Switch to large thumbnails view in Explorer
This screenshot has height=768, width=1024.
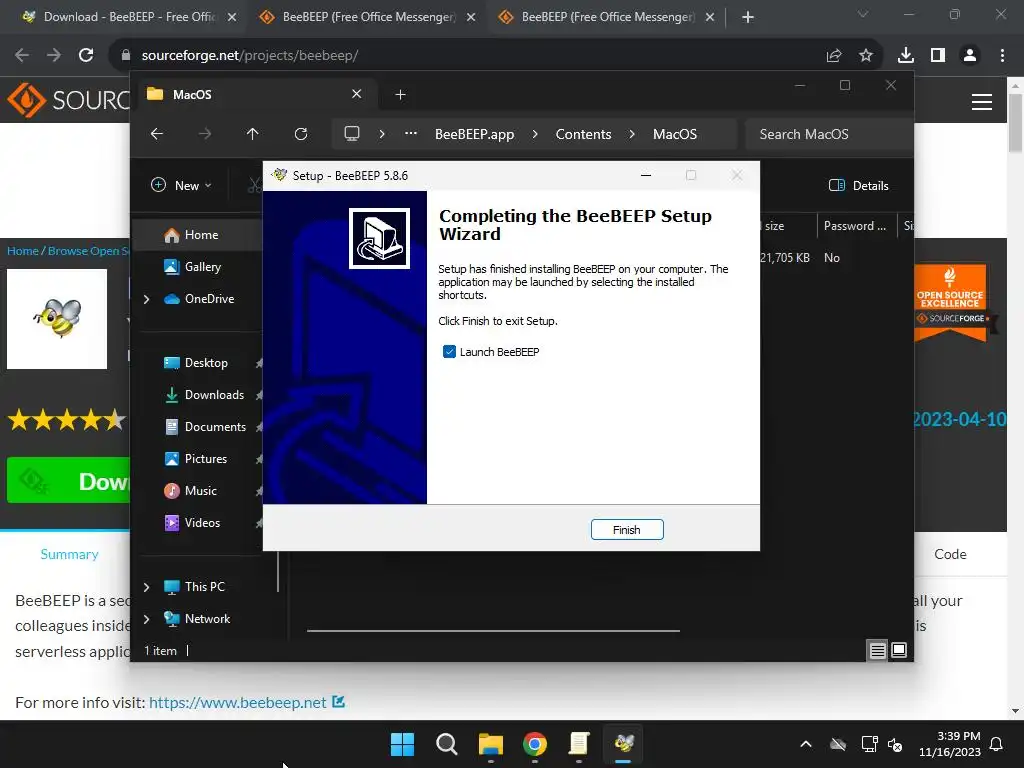tap(899, 650)
